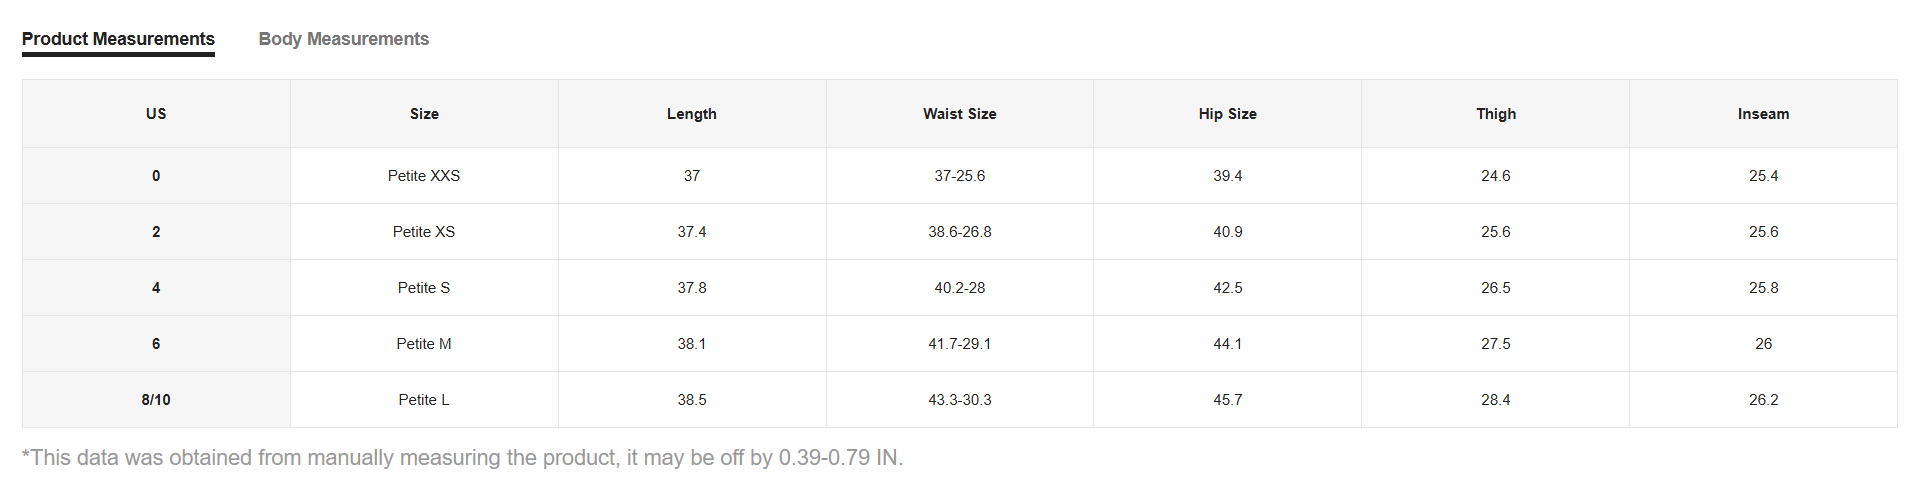Click the Size column header

424,114
